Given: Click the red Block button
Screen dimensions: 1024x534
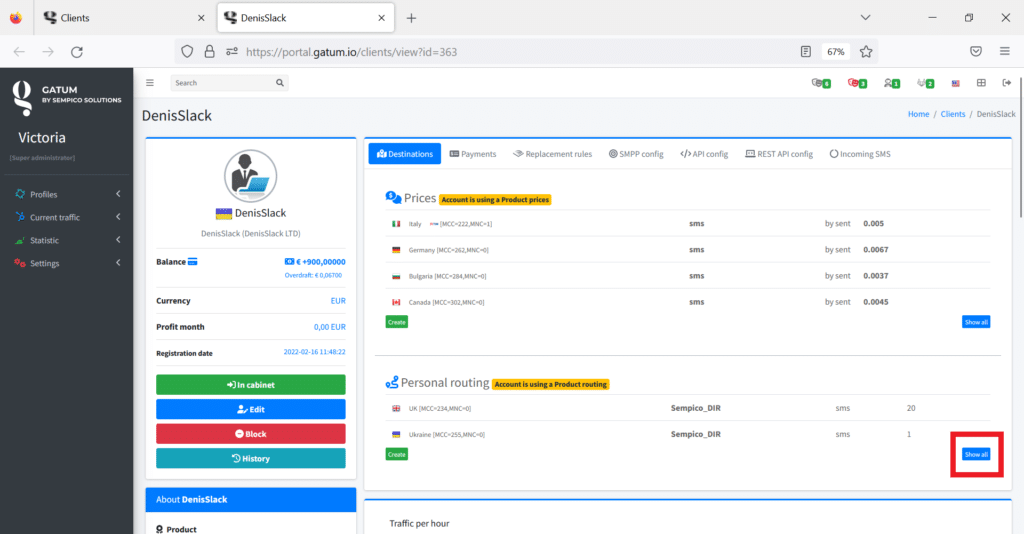Looking at the screenshot, I should pyautogui.click(x=251, y=433).
